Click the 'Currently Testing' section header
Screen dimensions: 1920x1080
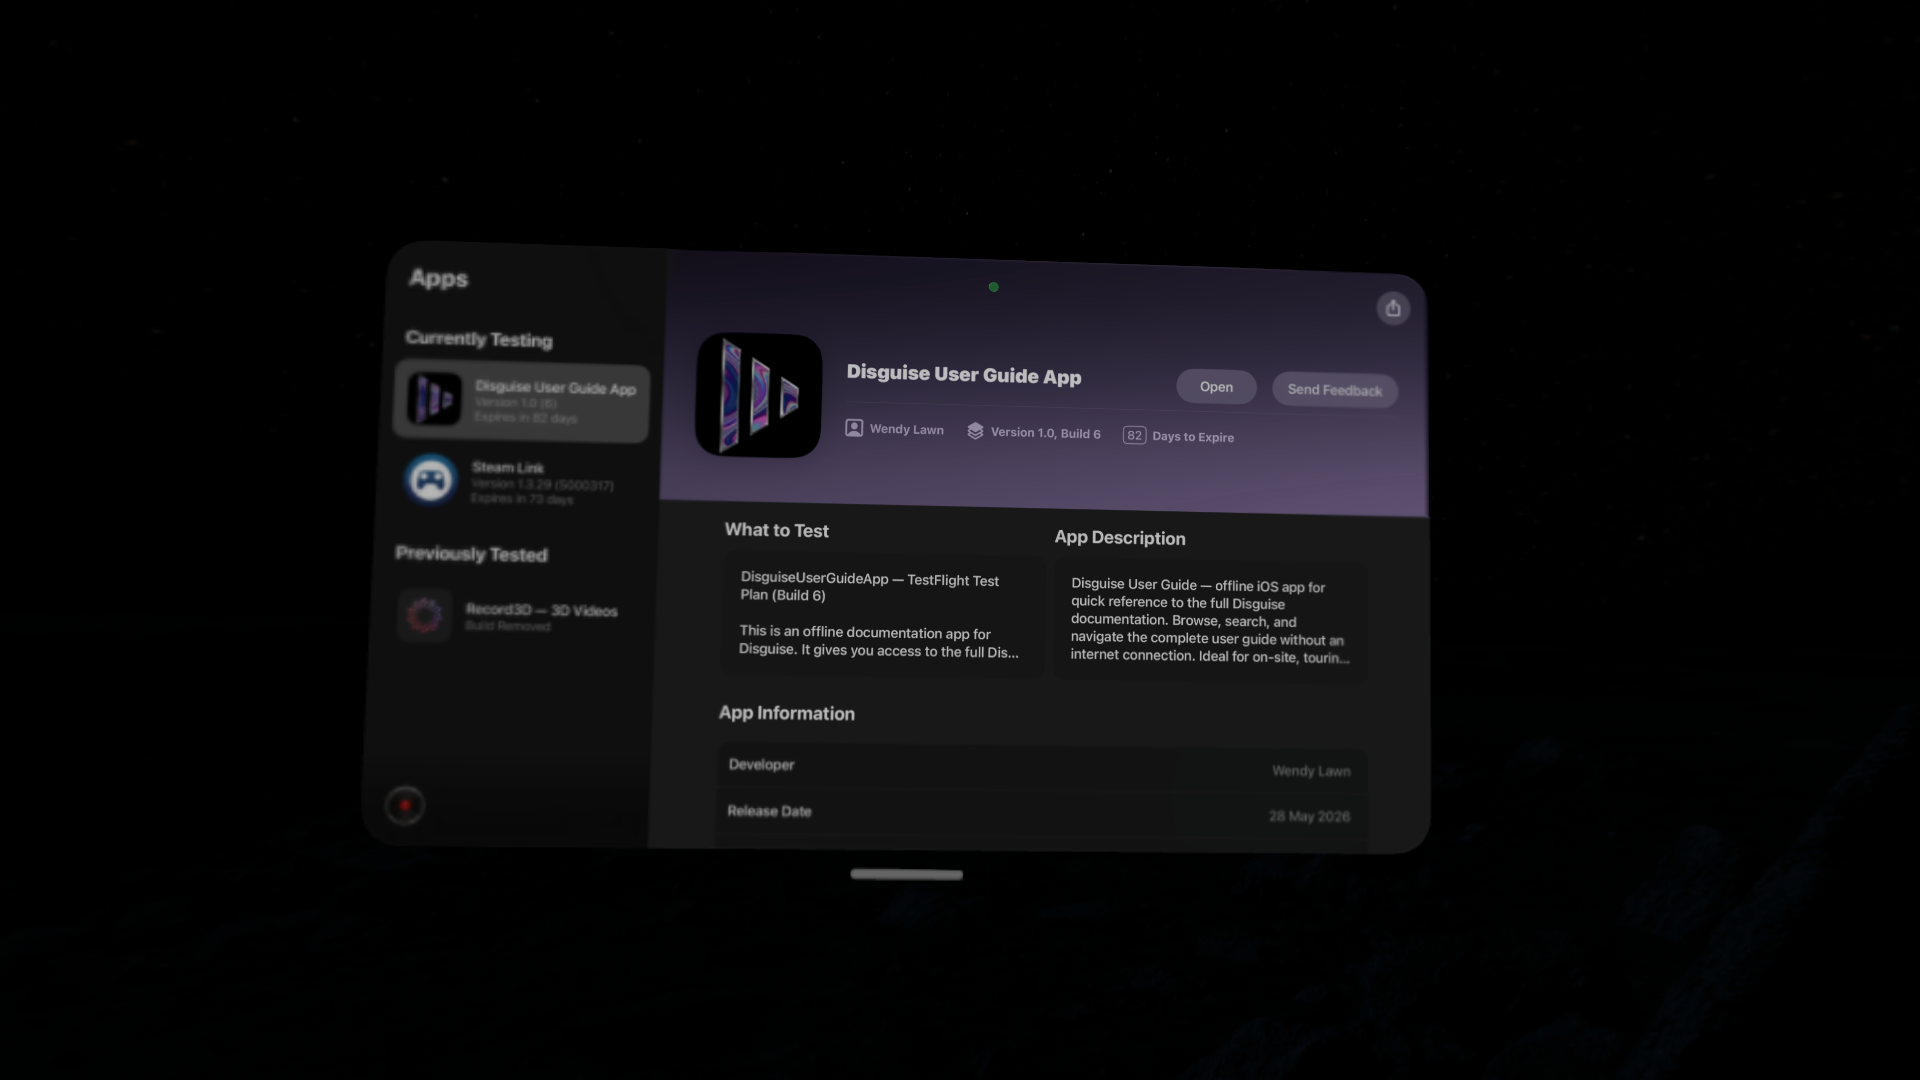(479, 339)
